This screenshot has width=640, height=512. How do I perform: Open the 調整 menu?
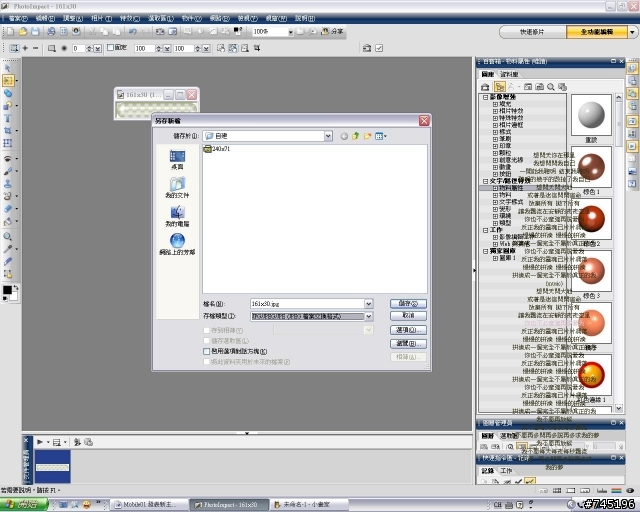tap(73, 18)
